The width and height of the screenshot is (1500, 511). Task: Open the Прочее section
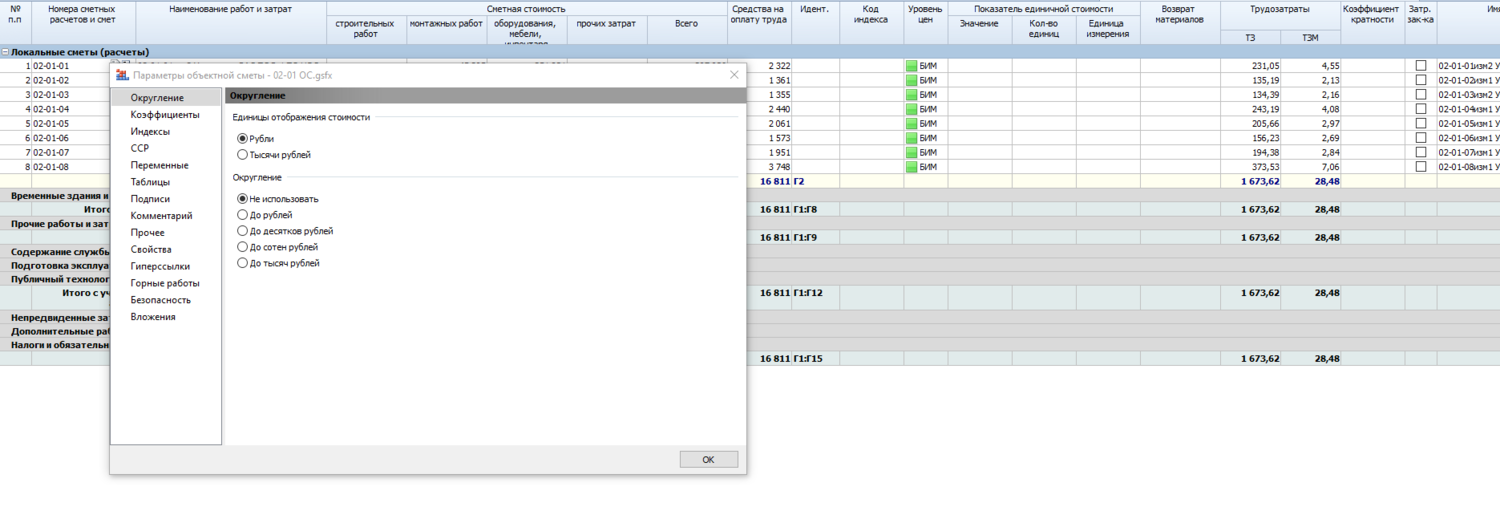[x=166, y=232]
